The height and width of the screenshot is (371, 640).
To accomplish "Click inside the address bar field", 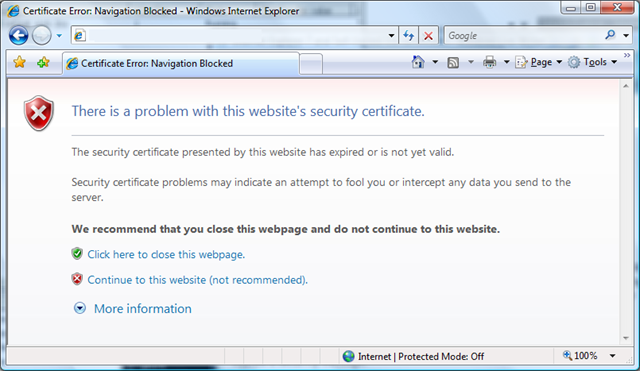I will pos(235,36).
